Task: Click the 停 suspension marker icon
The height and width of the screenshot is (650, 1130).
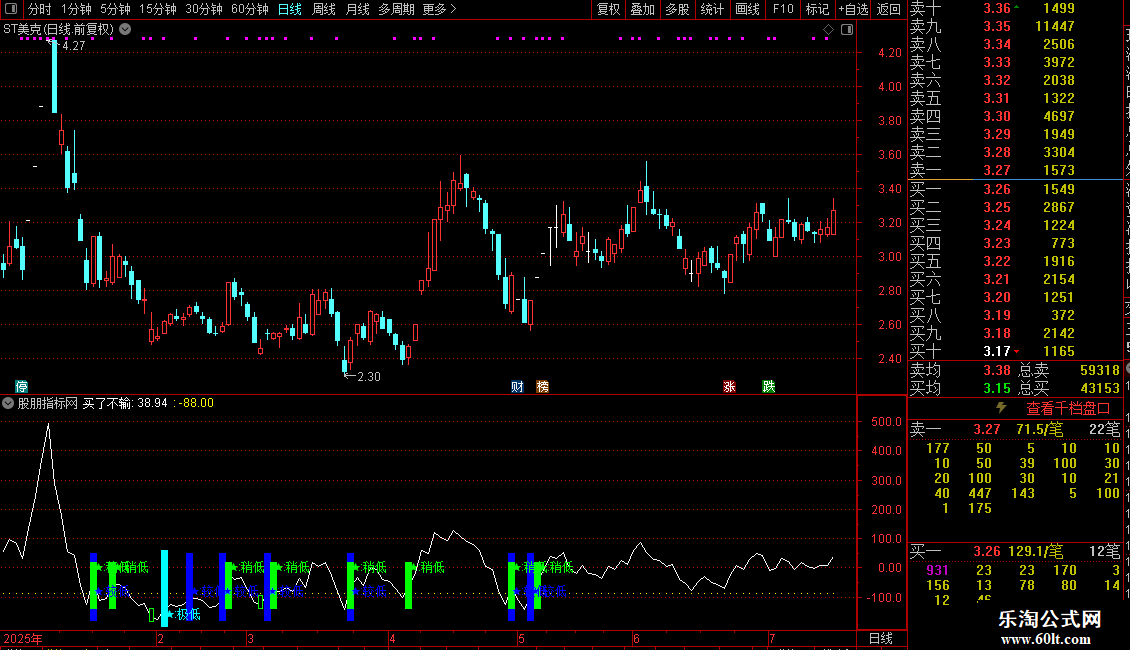Action: 22,386
